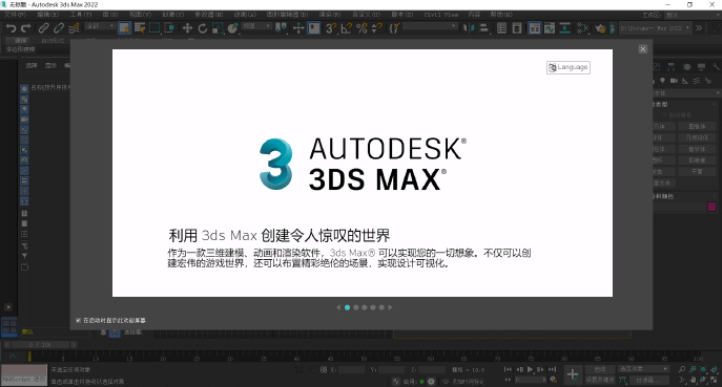Go to next welcome slide arrow
Screen dimensions: 722x387
[390, 307]
